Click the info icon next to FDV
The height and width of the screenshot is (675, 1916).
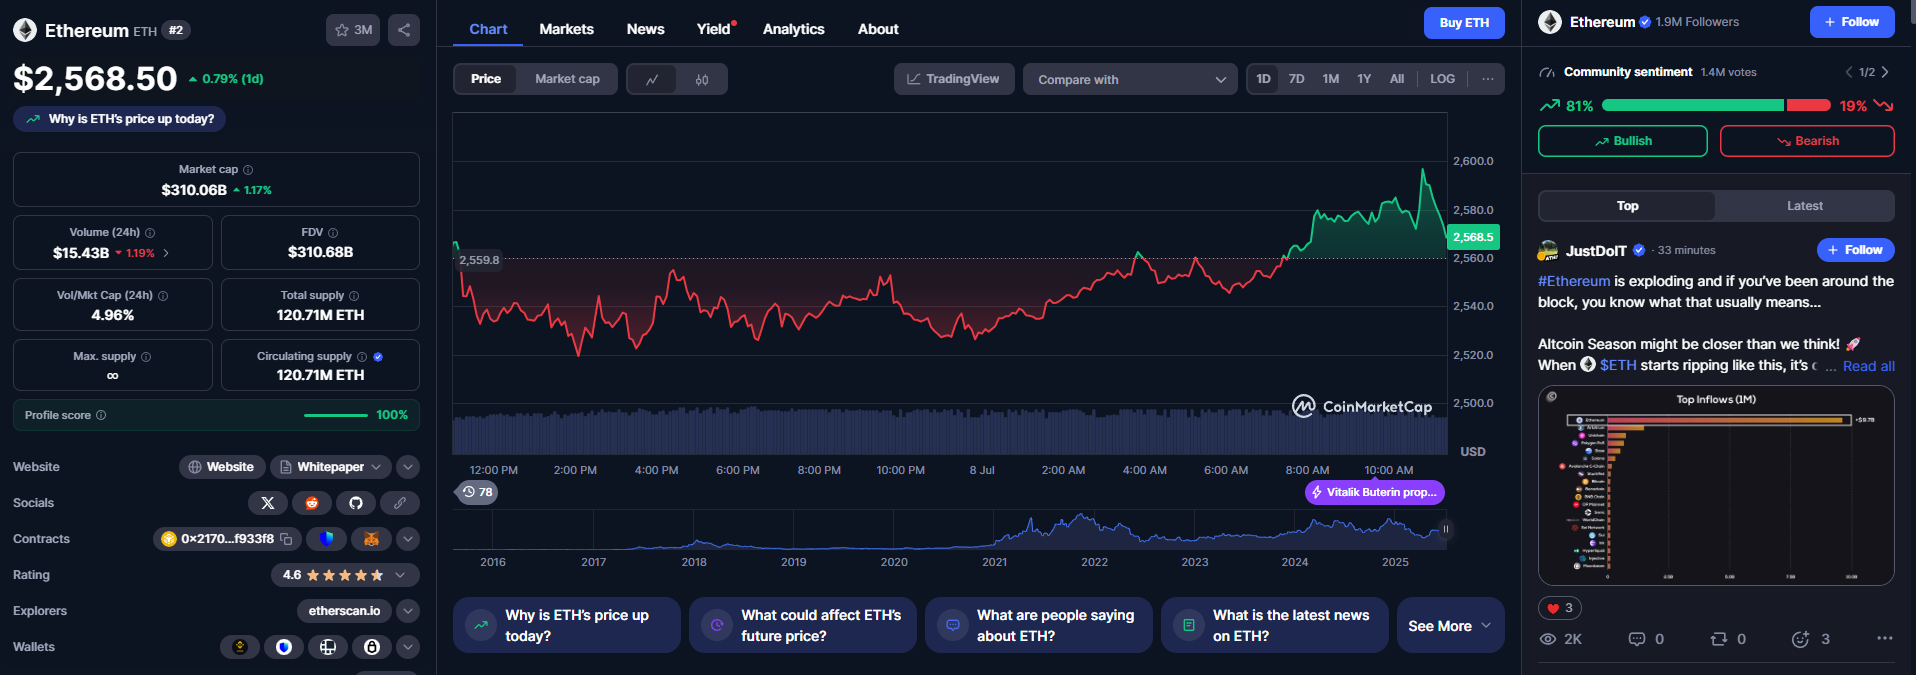pyautogui.click(x=333, y=232)
